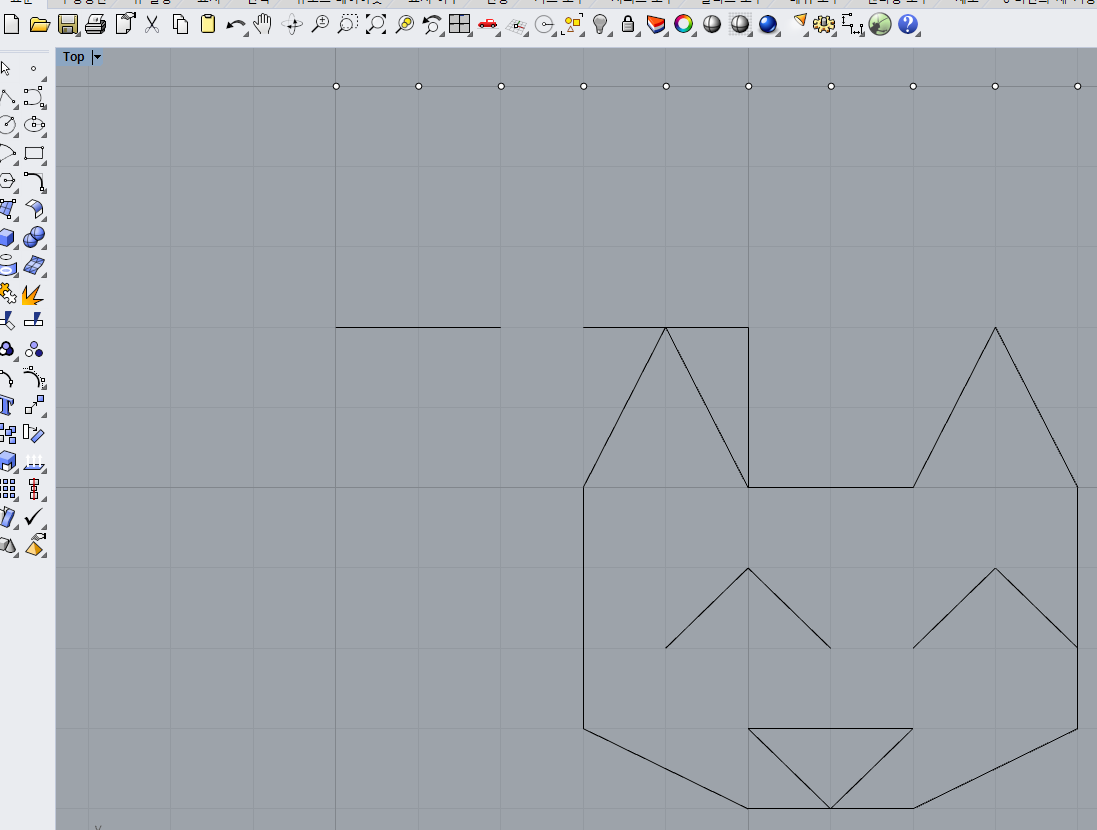
Task: Print the drawing with printer icon
Action: tap(95, 24)
